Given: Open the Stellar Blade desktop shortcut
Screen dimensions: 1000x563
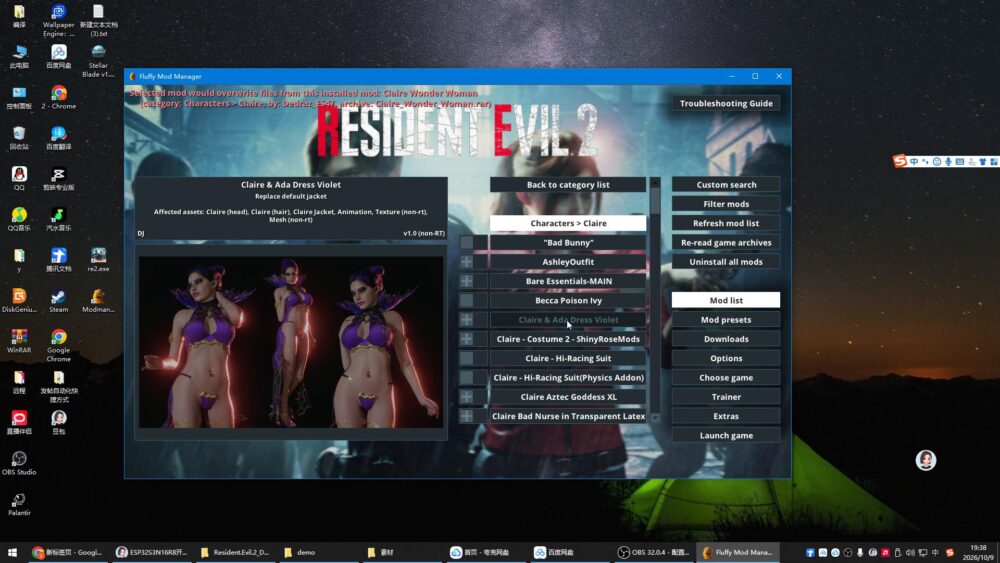Looking at the screenshot, I should [98, 61].
